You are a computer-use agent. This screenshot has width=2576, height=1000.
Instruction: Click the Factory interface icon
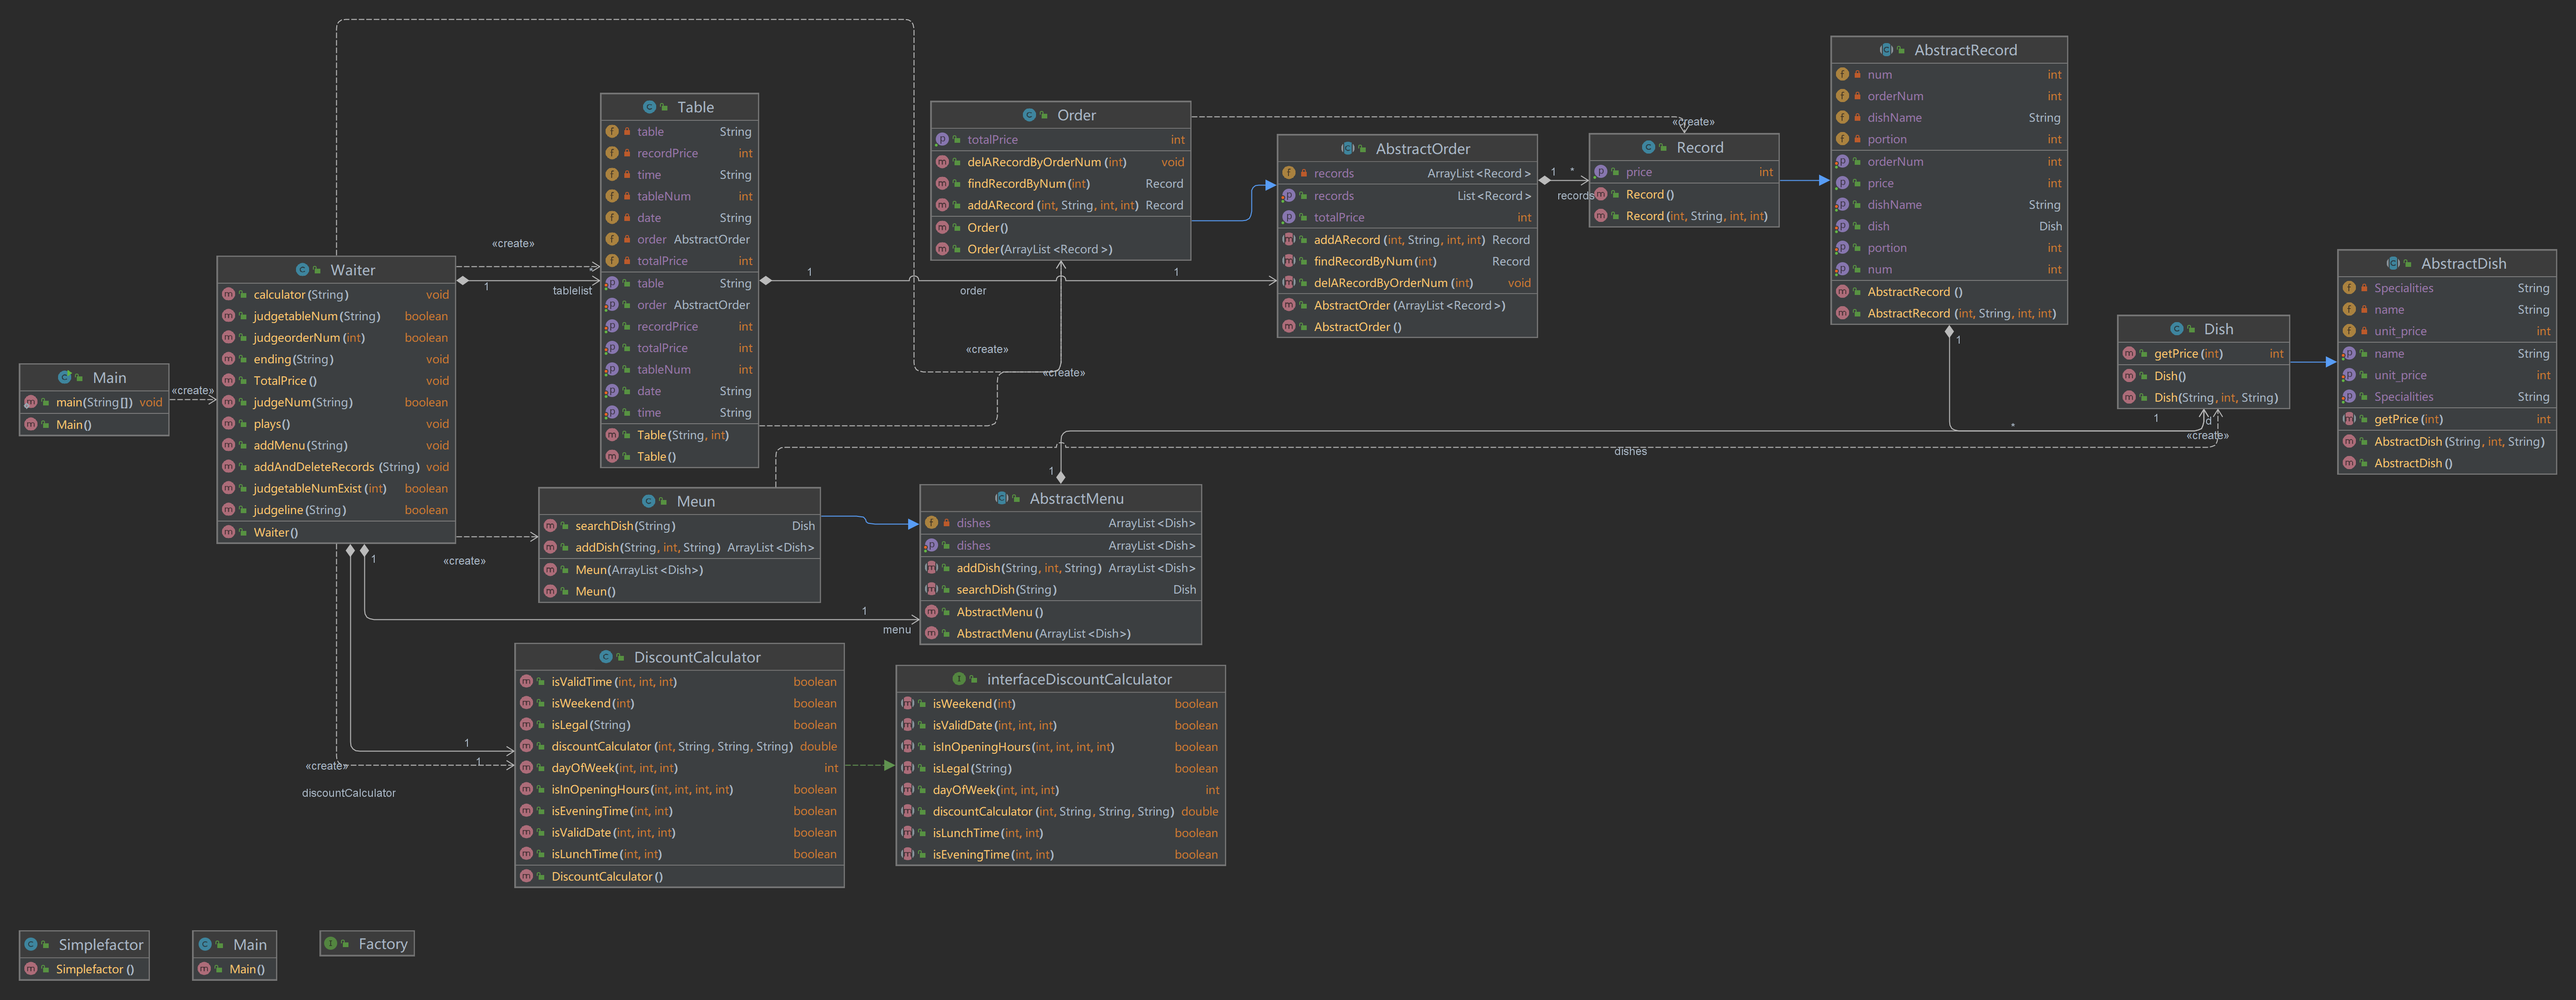[331, 943]
